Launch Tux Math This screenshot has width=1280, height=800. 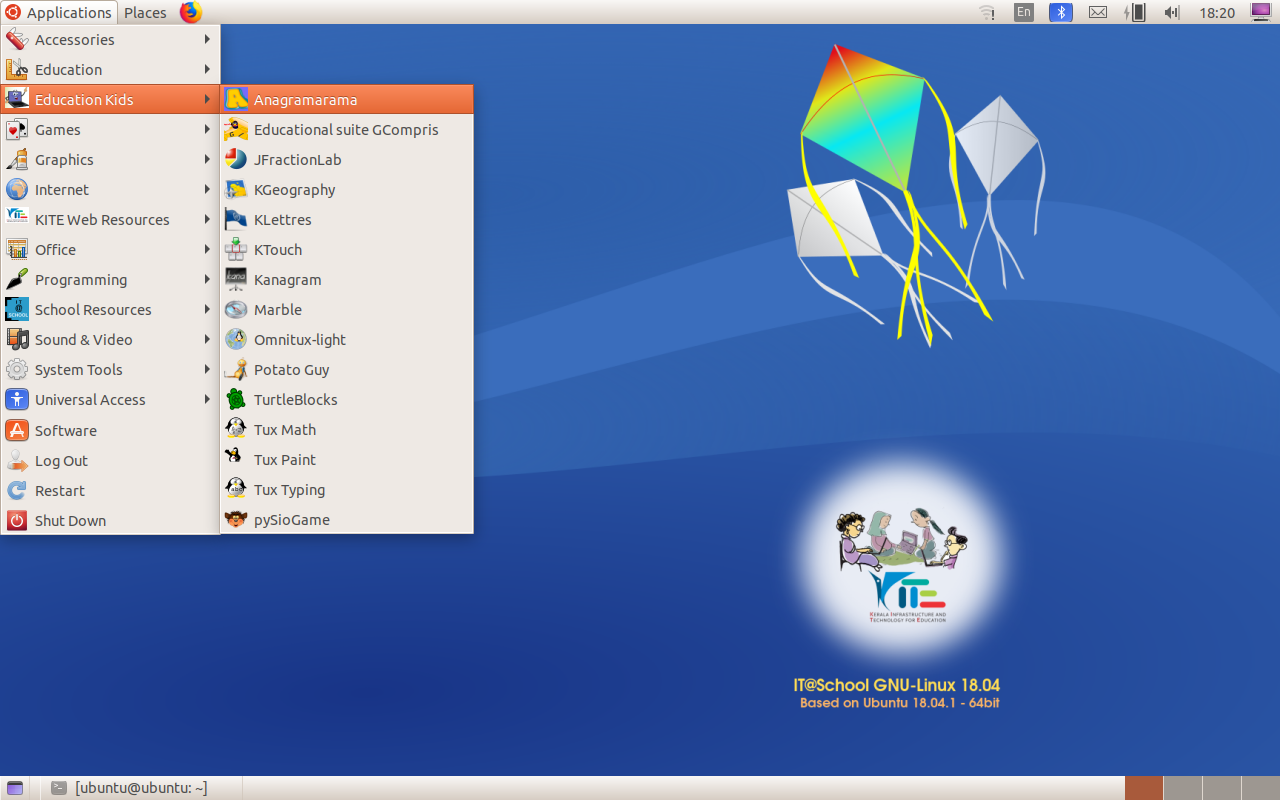(x=284, y=429)
